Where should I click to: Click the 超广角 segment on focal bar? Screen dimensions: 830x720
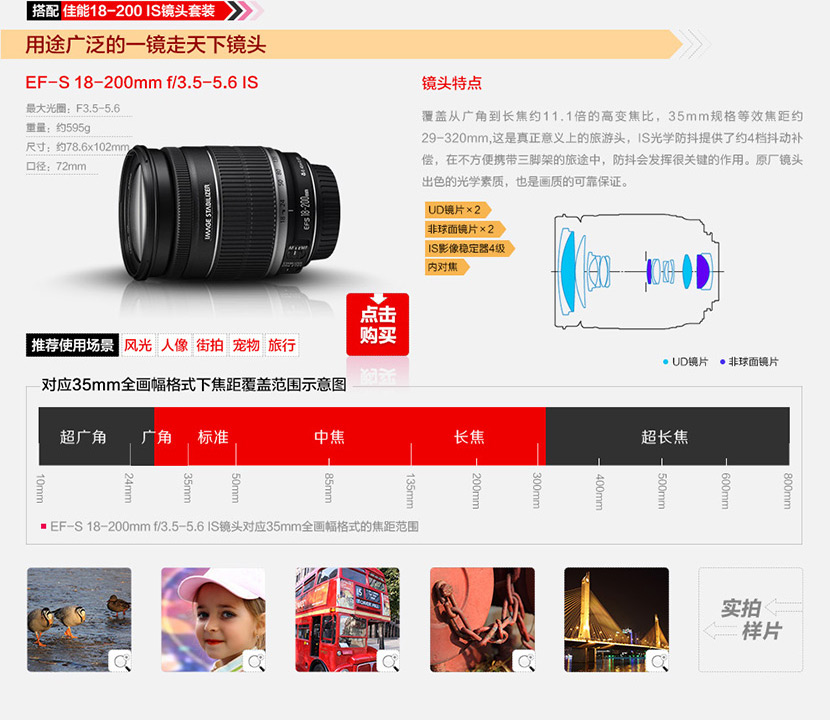[84, 437]
